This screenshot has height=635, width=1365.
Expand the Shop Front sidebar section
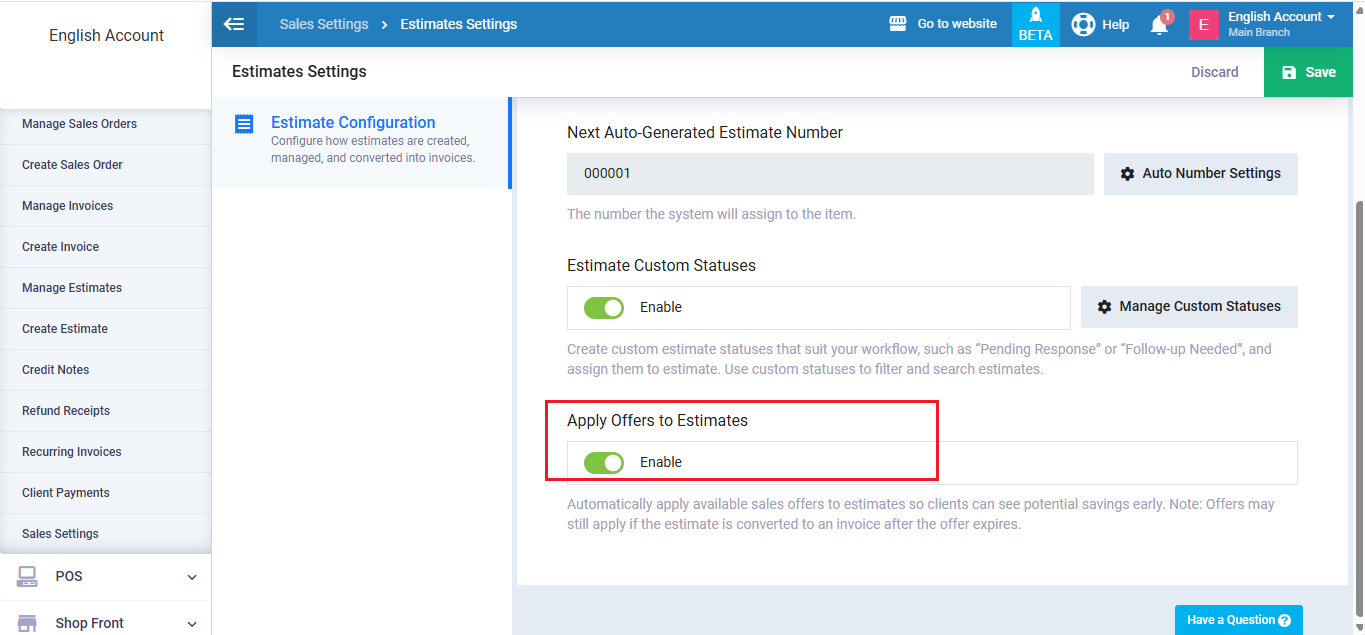[x=192, y=623]
